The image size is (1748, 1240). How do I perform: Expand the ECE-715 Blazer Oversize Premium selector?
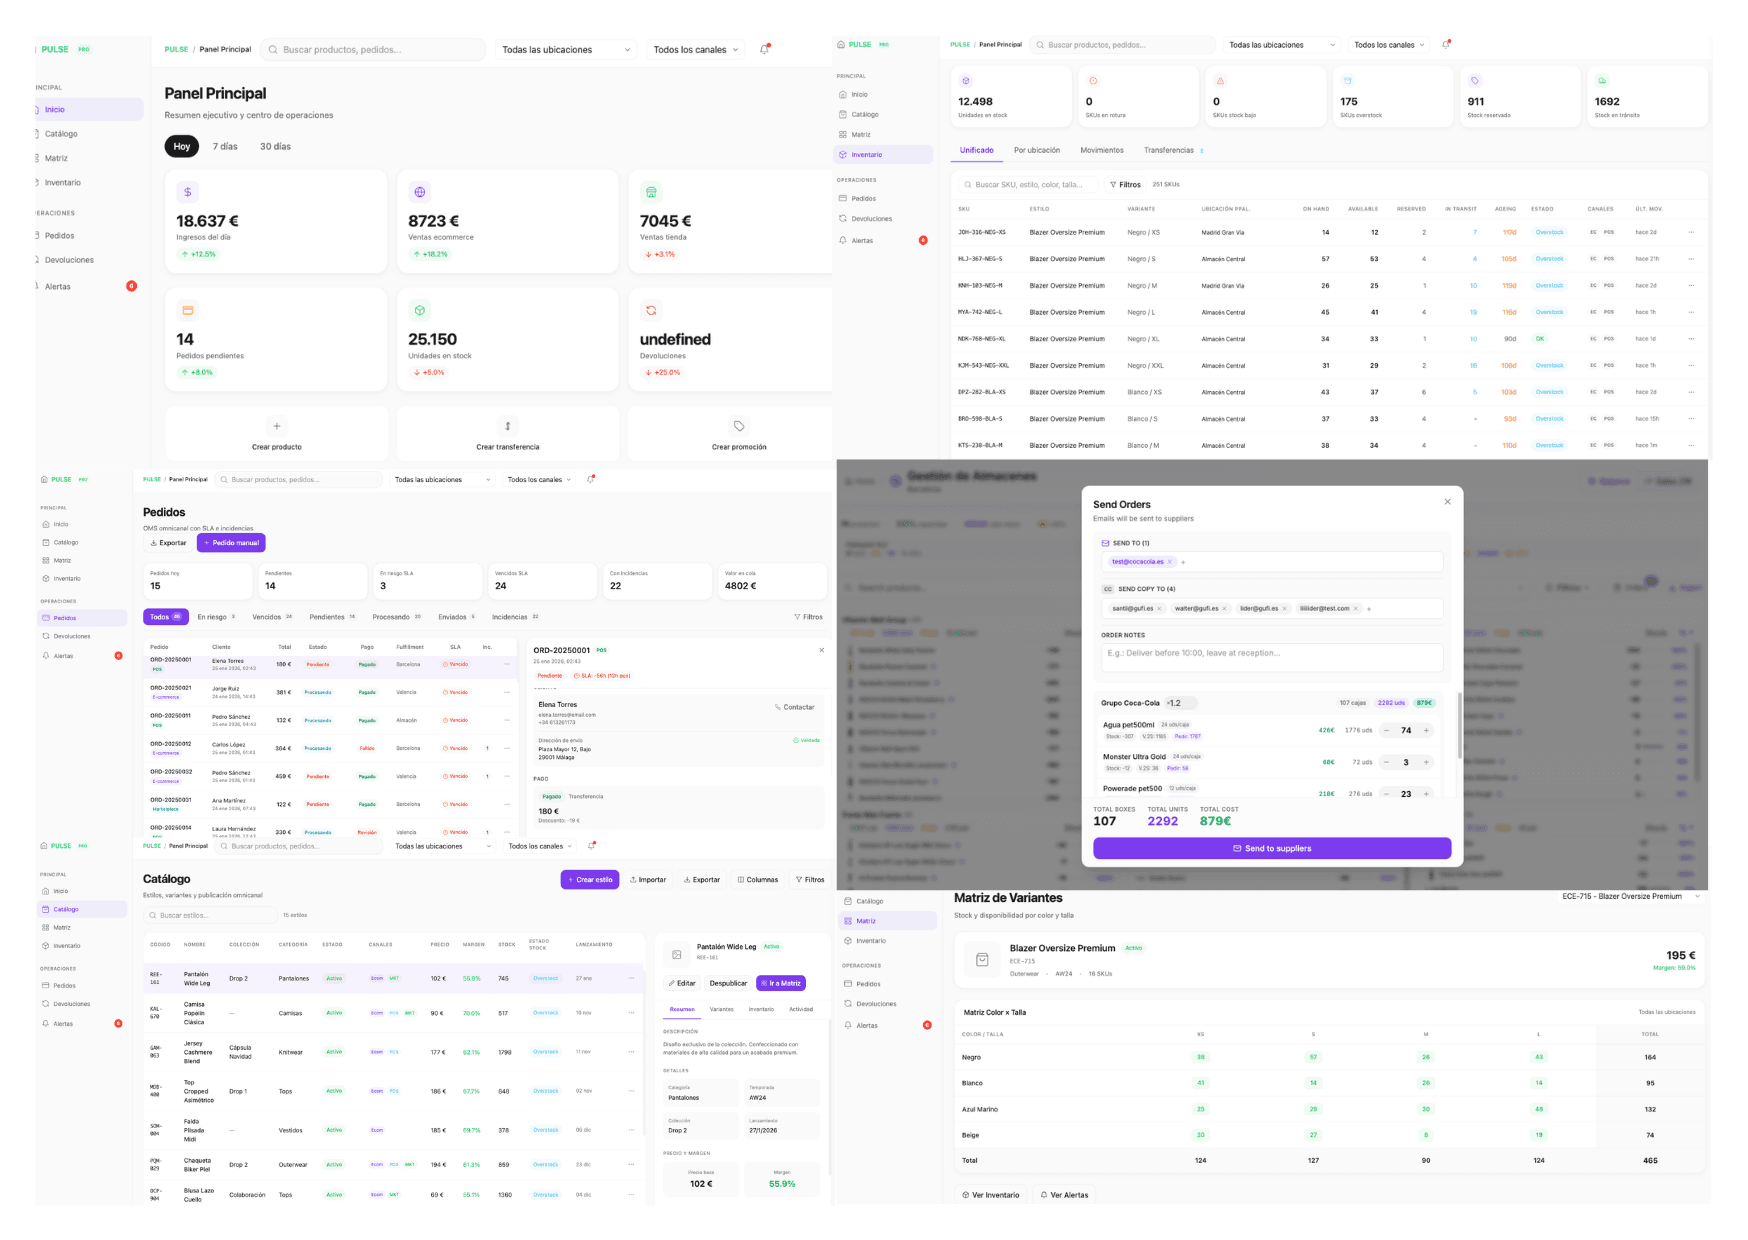pos(1697,896)
